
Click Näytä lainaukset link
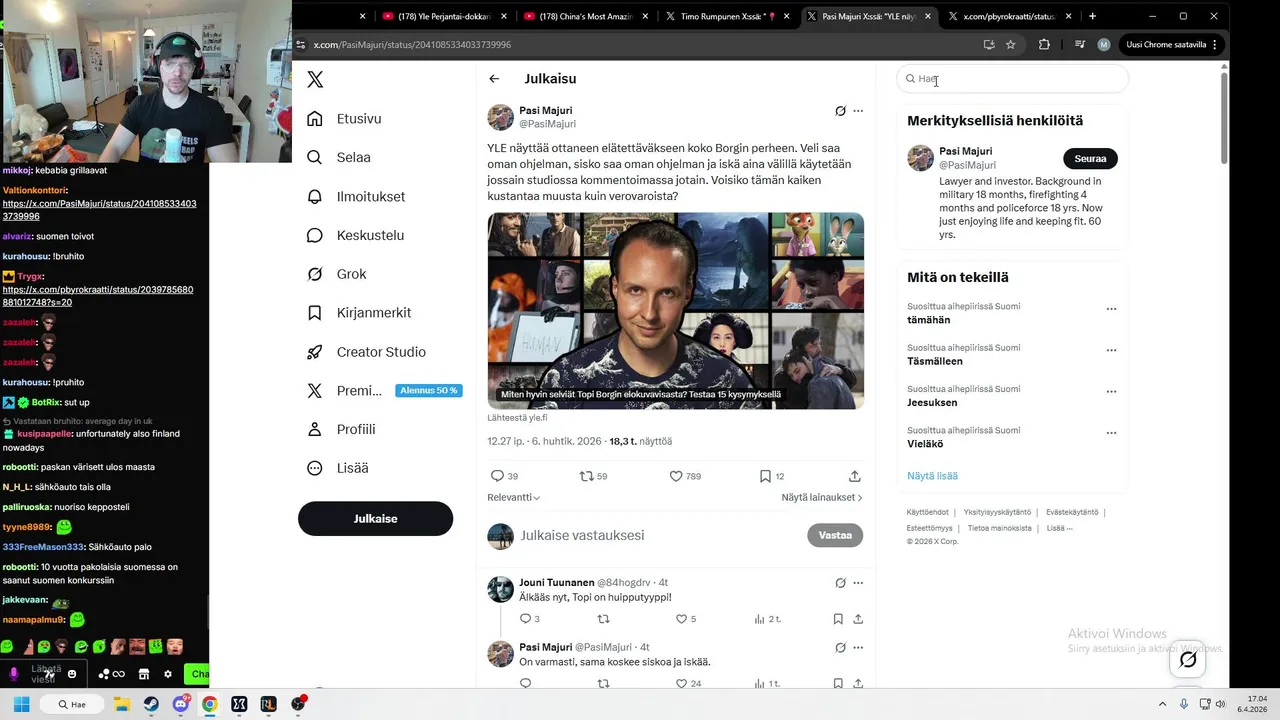click(x=822, y=497)
